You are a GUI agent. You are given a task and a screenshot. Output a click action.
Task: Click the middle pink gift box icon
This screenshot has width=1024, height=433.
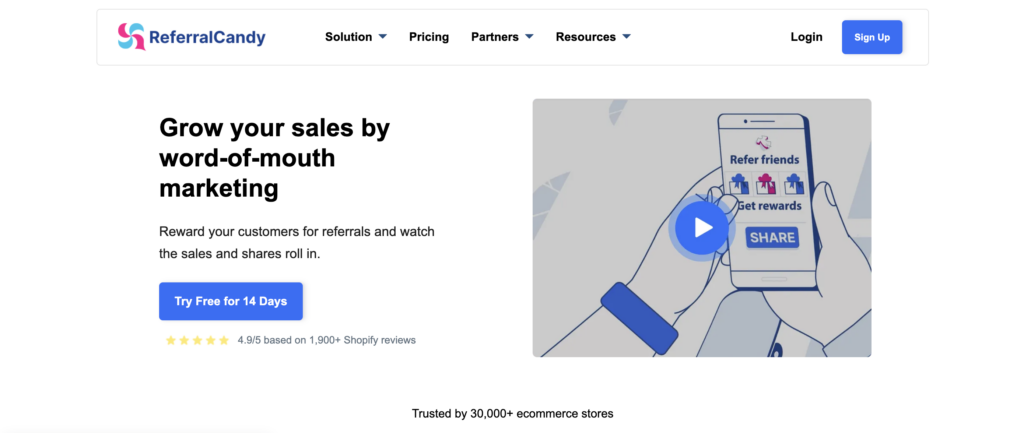(765, 184)
